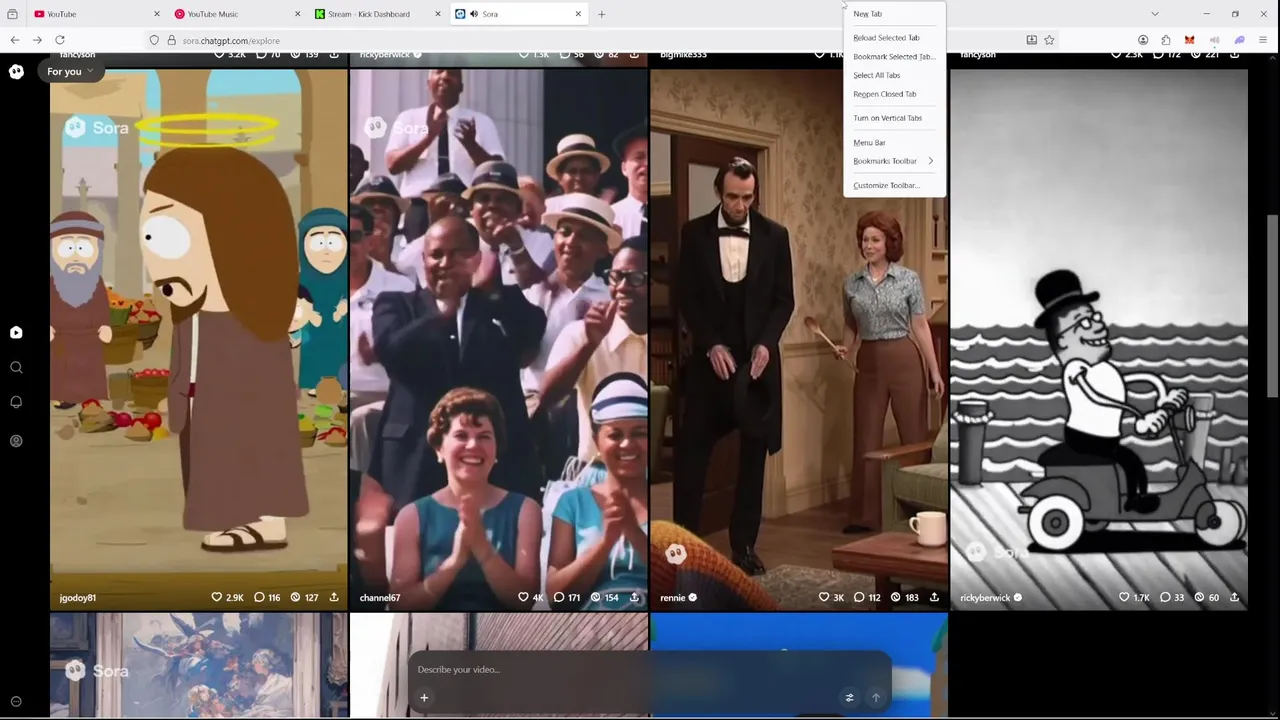Open the profile icon in Sora sidebar
Image resolution: width=1280 pixels, height=720 pixels.
(x=16, y=441)
